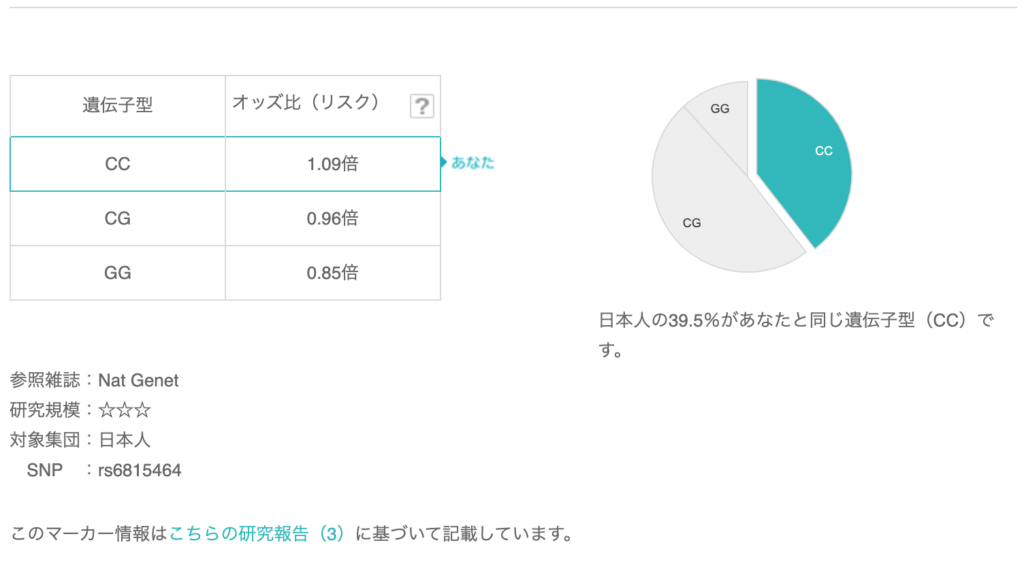Click the 0.96倍 odds ratio cell
Image resolution: width=1024 pixels, height=581 pixels.
point(332,218)
